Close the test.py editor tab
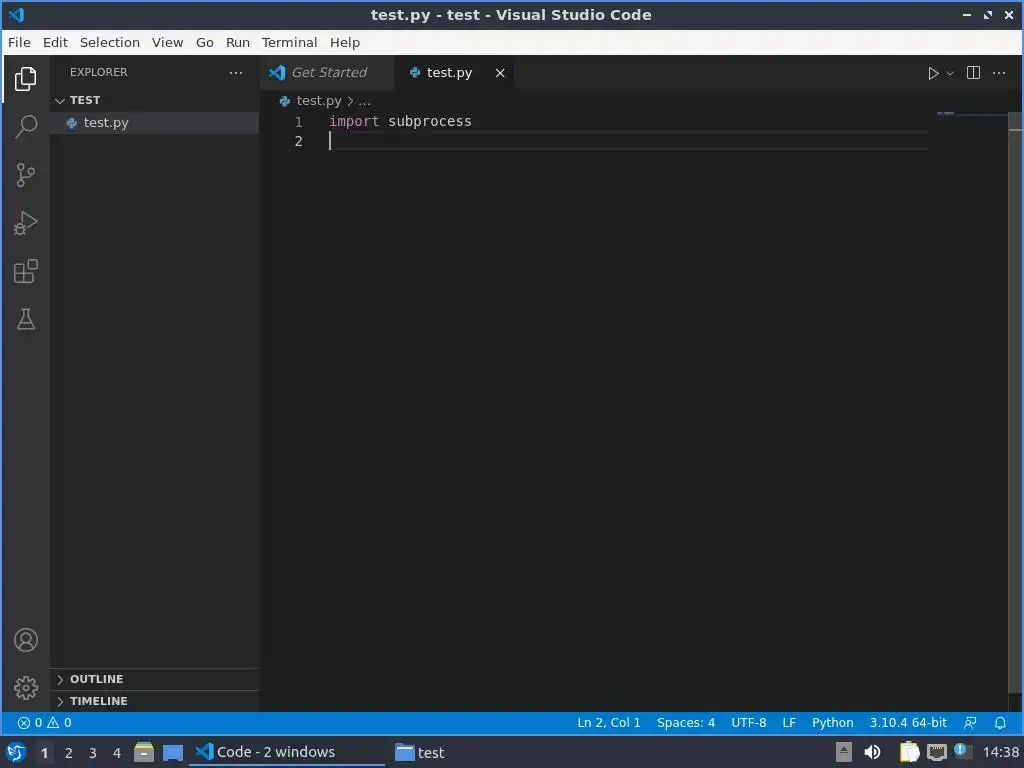 pyautogui.click(x=500, y=73)
